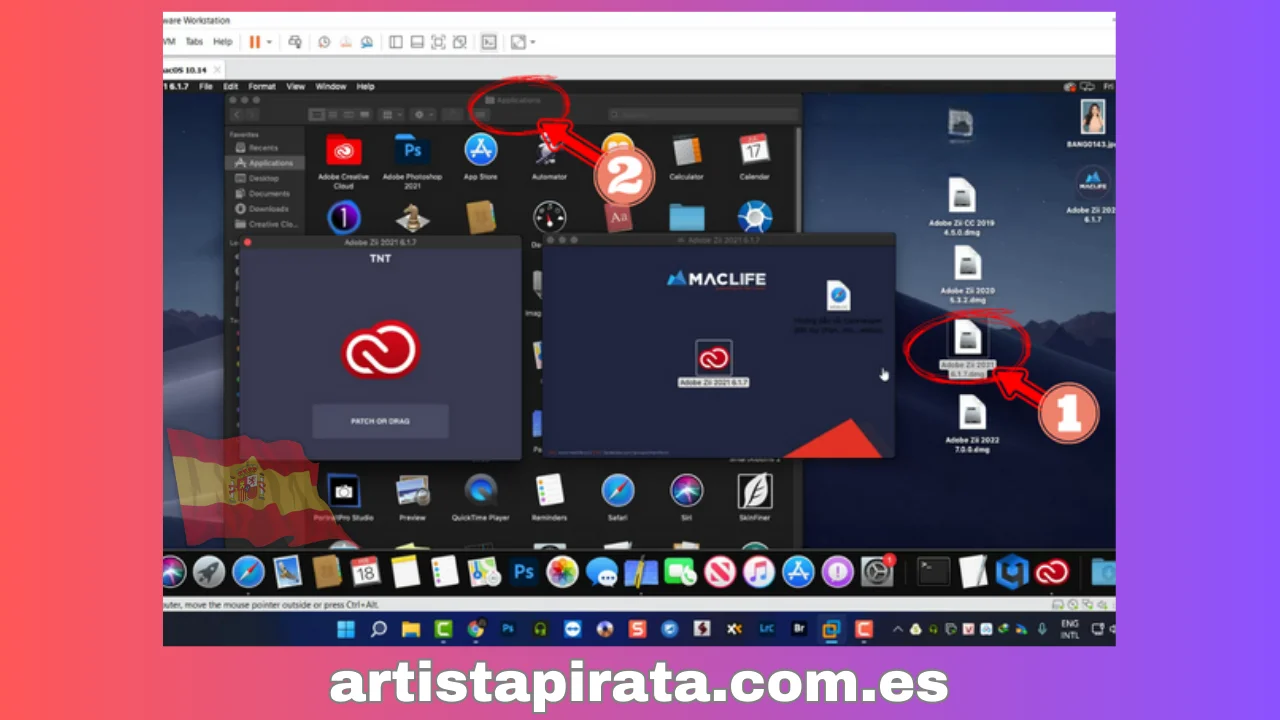This screenshot has height=720, width=1280.
Task: Select Applications in Finder sidebar
Action: pyautogui.click(x=264, y=162)
